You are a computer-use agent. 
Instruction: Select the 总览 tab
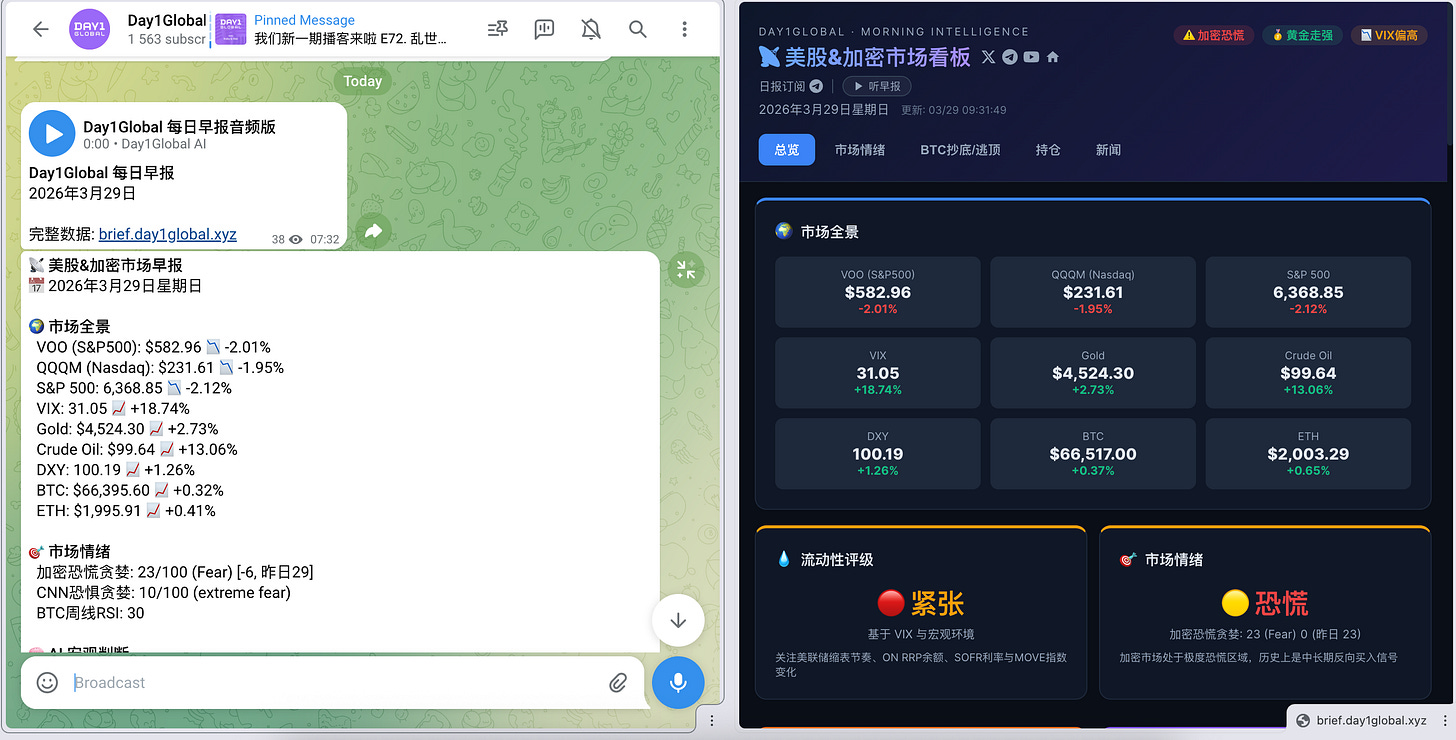click(786, 150)
